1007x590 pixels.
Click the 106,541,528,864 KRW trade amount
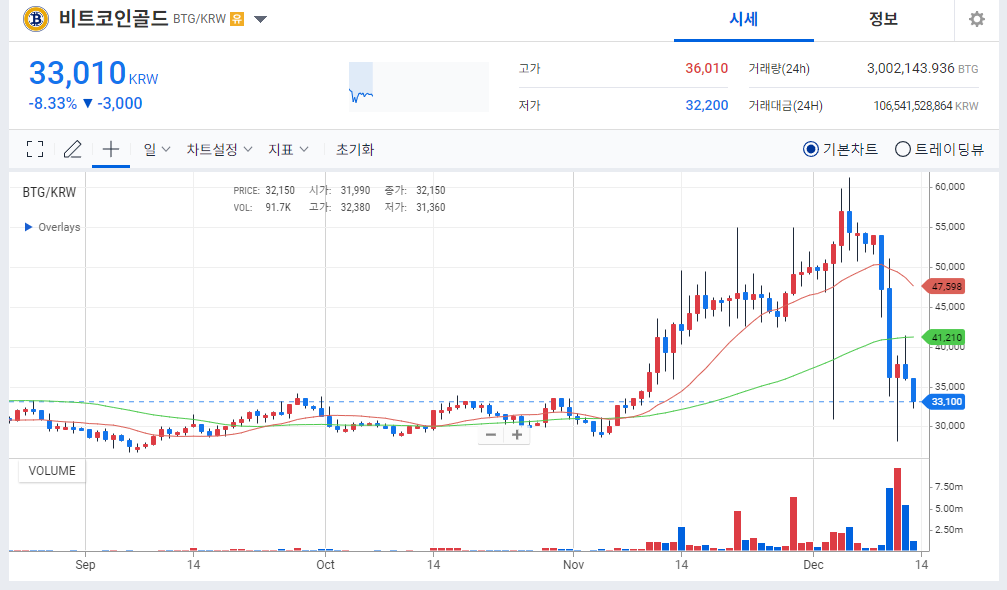[925, 105]
